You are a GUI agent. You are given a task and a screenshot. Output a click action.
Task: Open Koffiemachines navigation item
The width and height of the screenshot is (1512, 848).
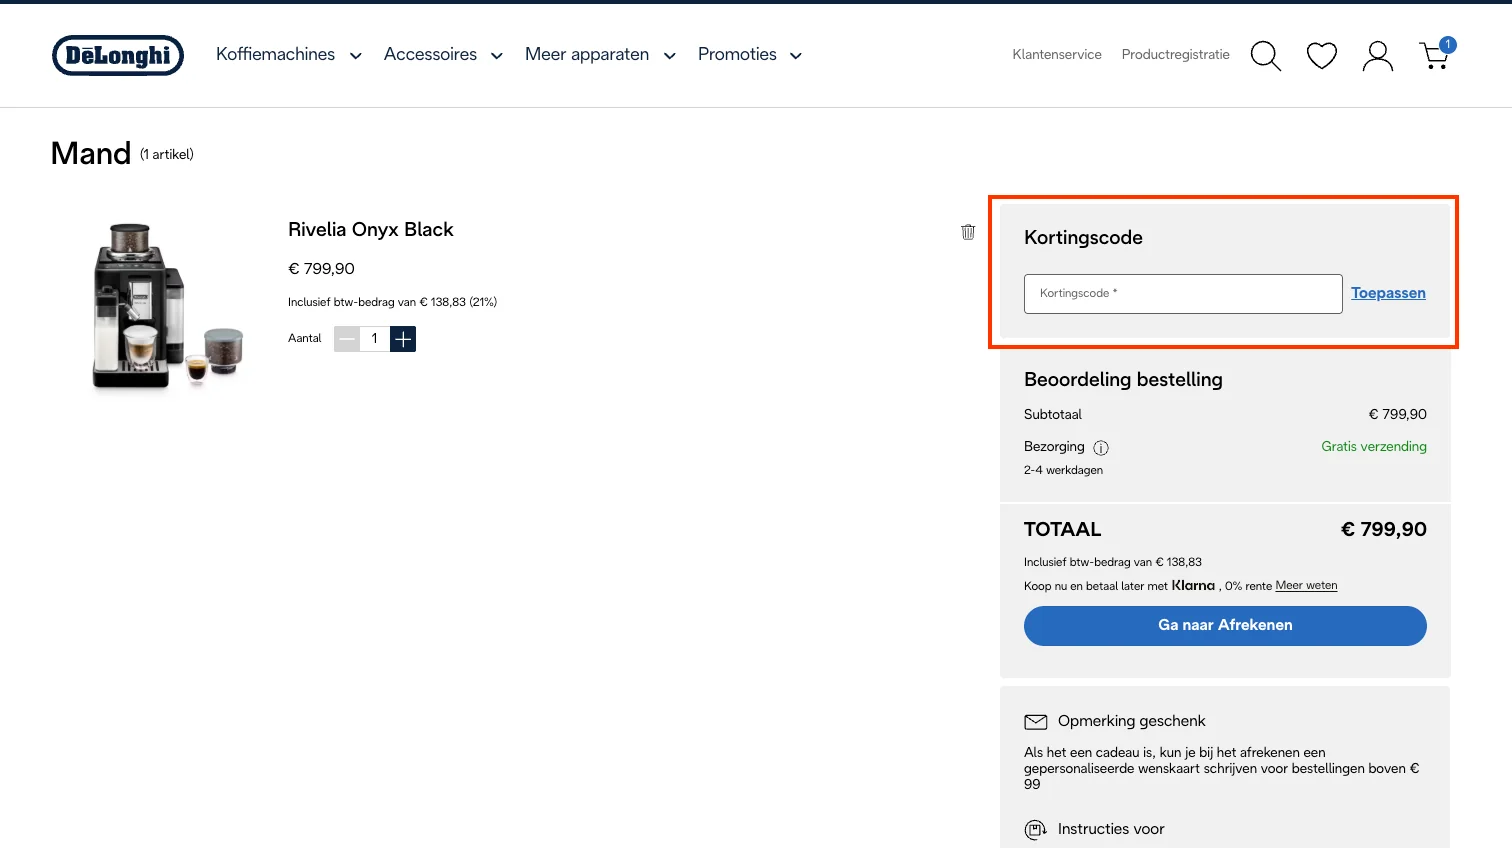click(x=276, y=54)
